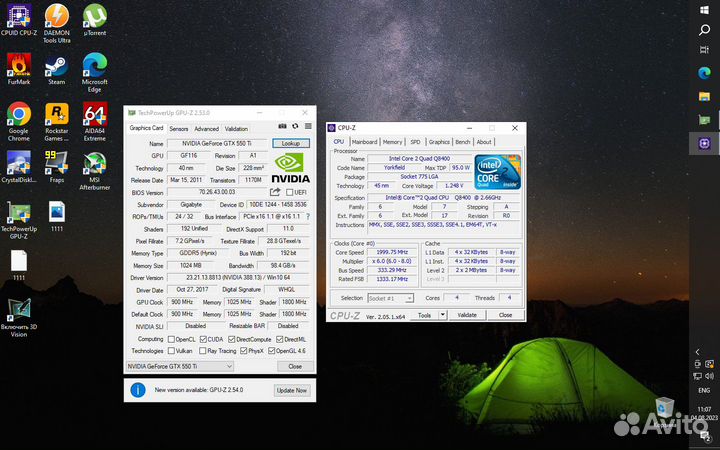The image size is (720, 450).
Task: Click the GPU-Z refresh icon
Action: pos(295,126)
